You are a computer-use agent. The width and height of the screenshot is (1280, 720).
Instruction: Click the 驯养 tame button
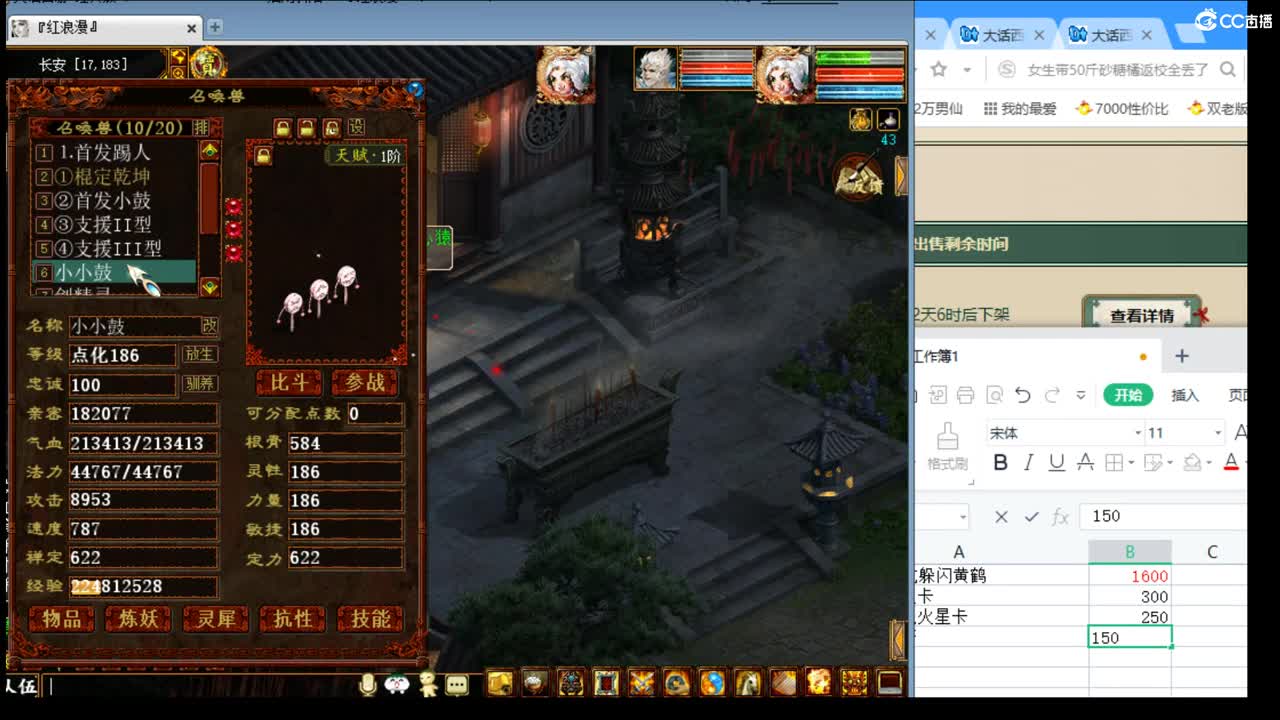[x=200, y=383]
